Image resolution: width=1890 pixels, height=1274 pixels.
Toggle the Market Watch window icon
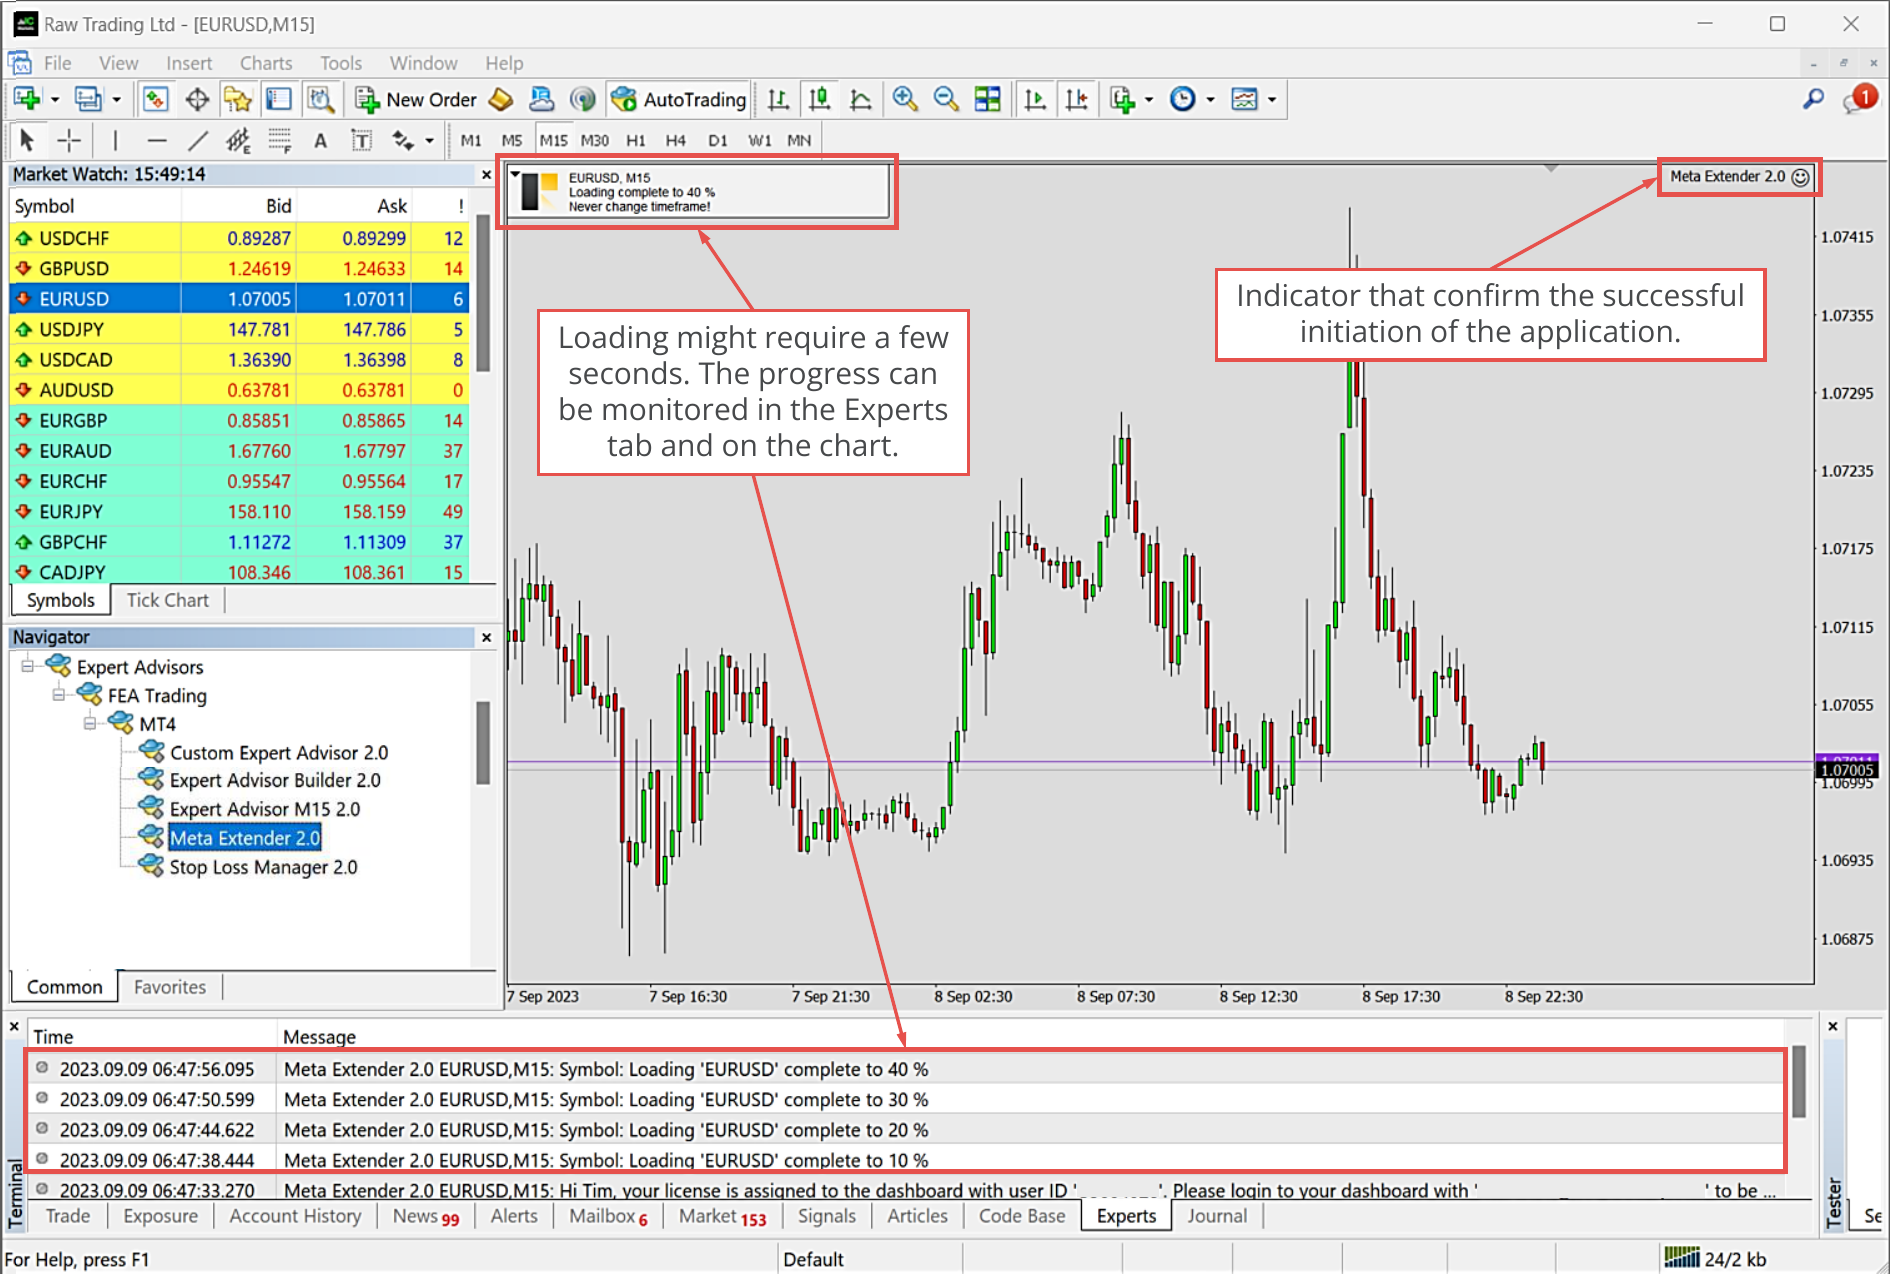[x=155, y=99]
